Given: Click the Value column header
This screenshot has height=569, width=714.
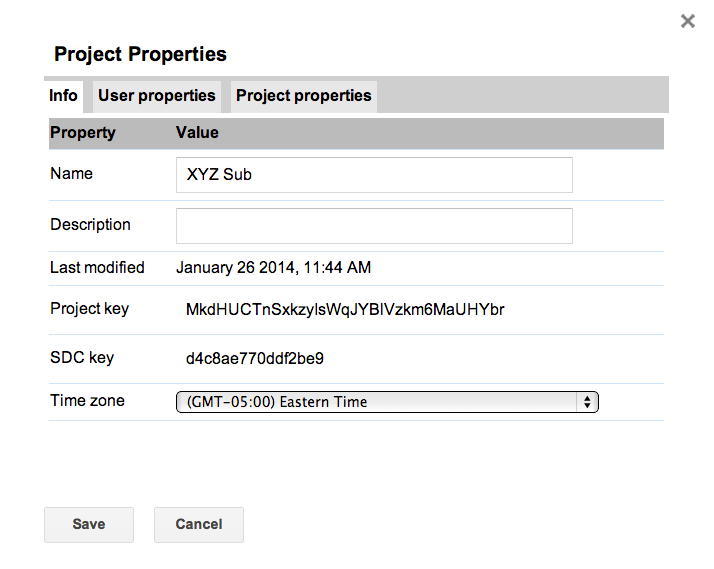Looking at the screenshot, I should pyautogui.click(x=197, y=132).
